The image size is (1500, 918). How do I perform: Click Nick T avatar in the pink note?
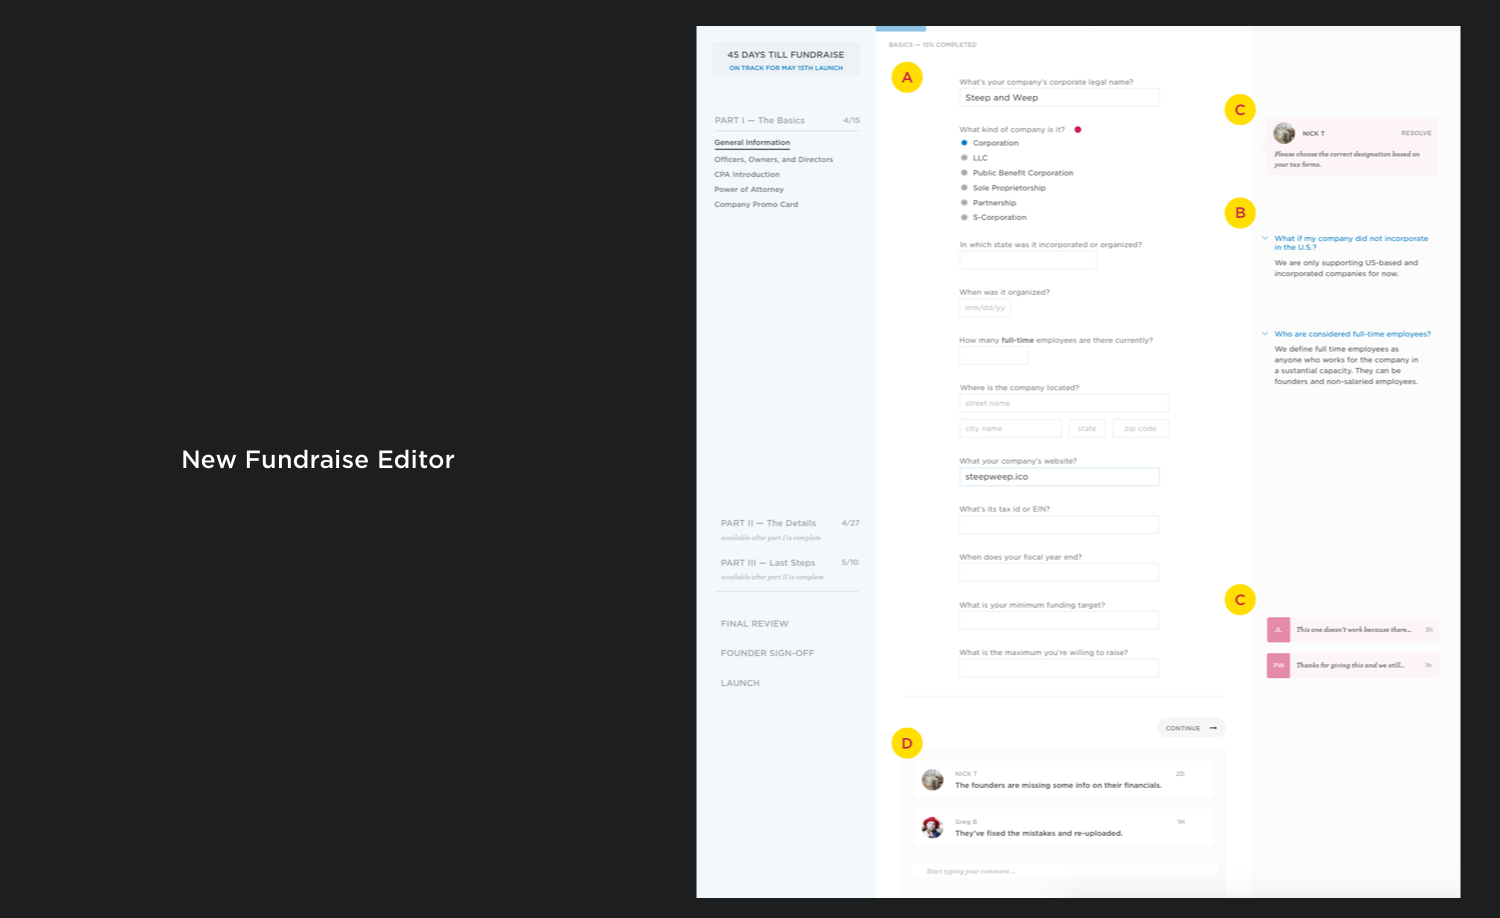click(1284, 133)
